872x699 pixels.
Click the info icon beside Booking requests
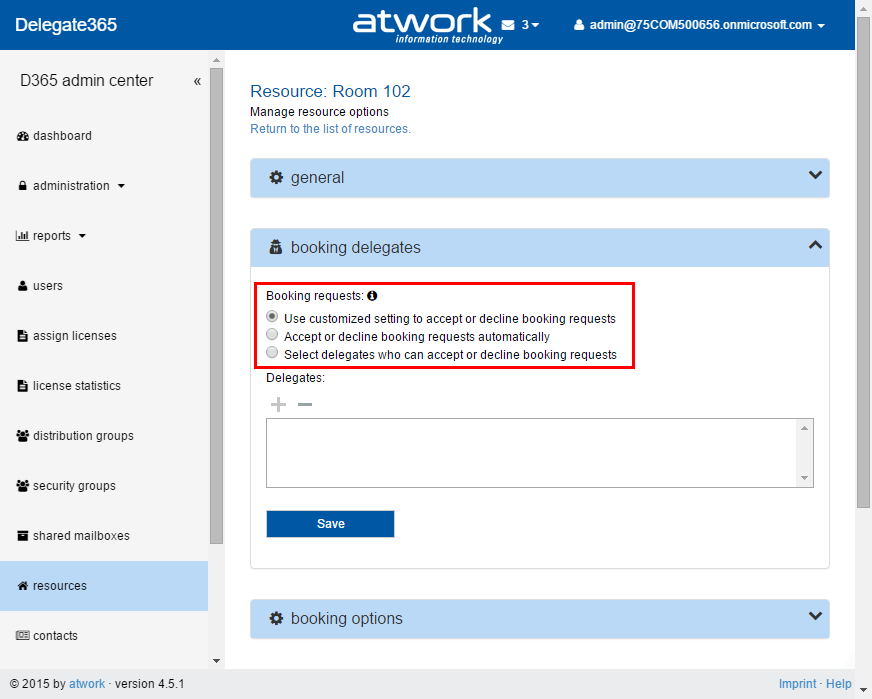click(x=373, y=296)
